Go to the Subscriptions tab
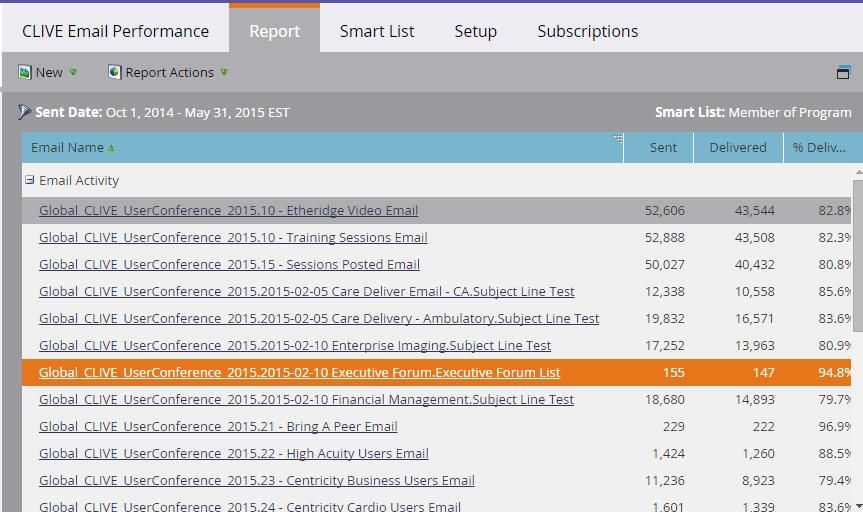Screen dimensions: 863x512 587,31
